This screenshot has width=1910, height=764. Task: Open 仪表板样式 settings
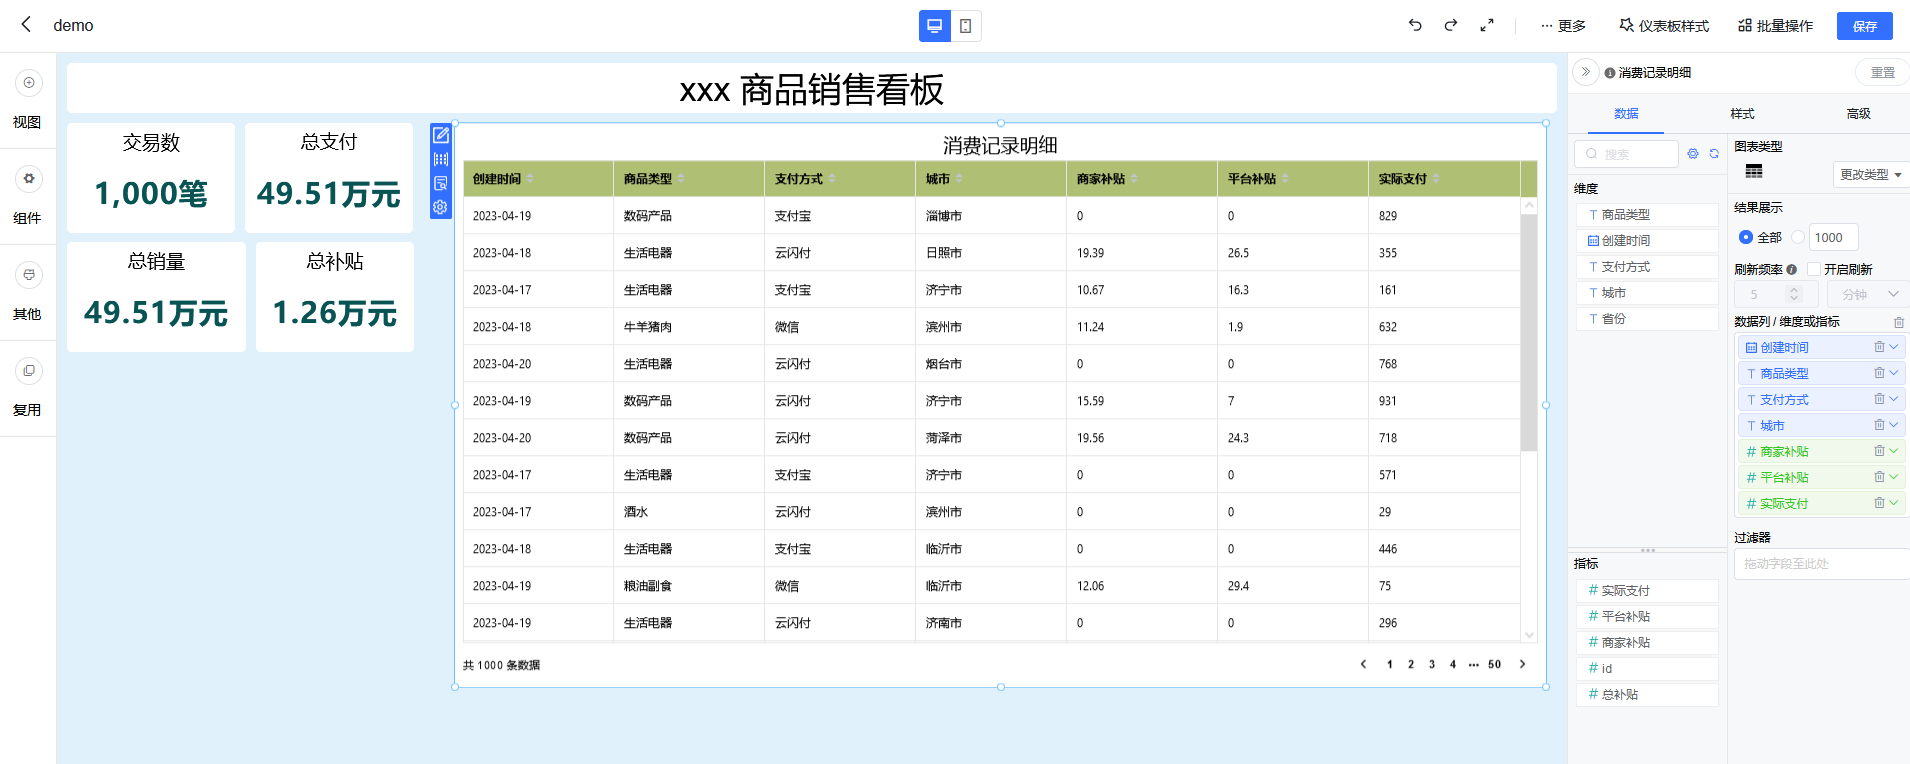(1665, 26)
